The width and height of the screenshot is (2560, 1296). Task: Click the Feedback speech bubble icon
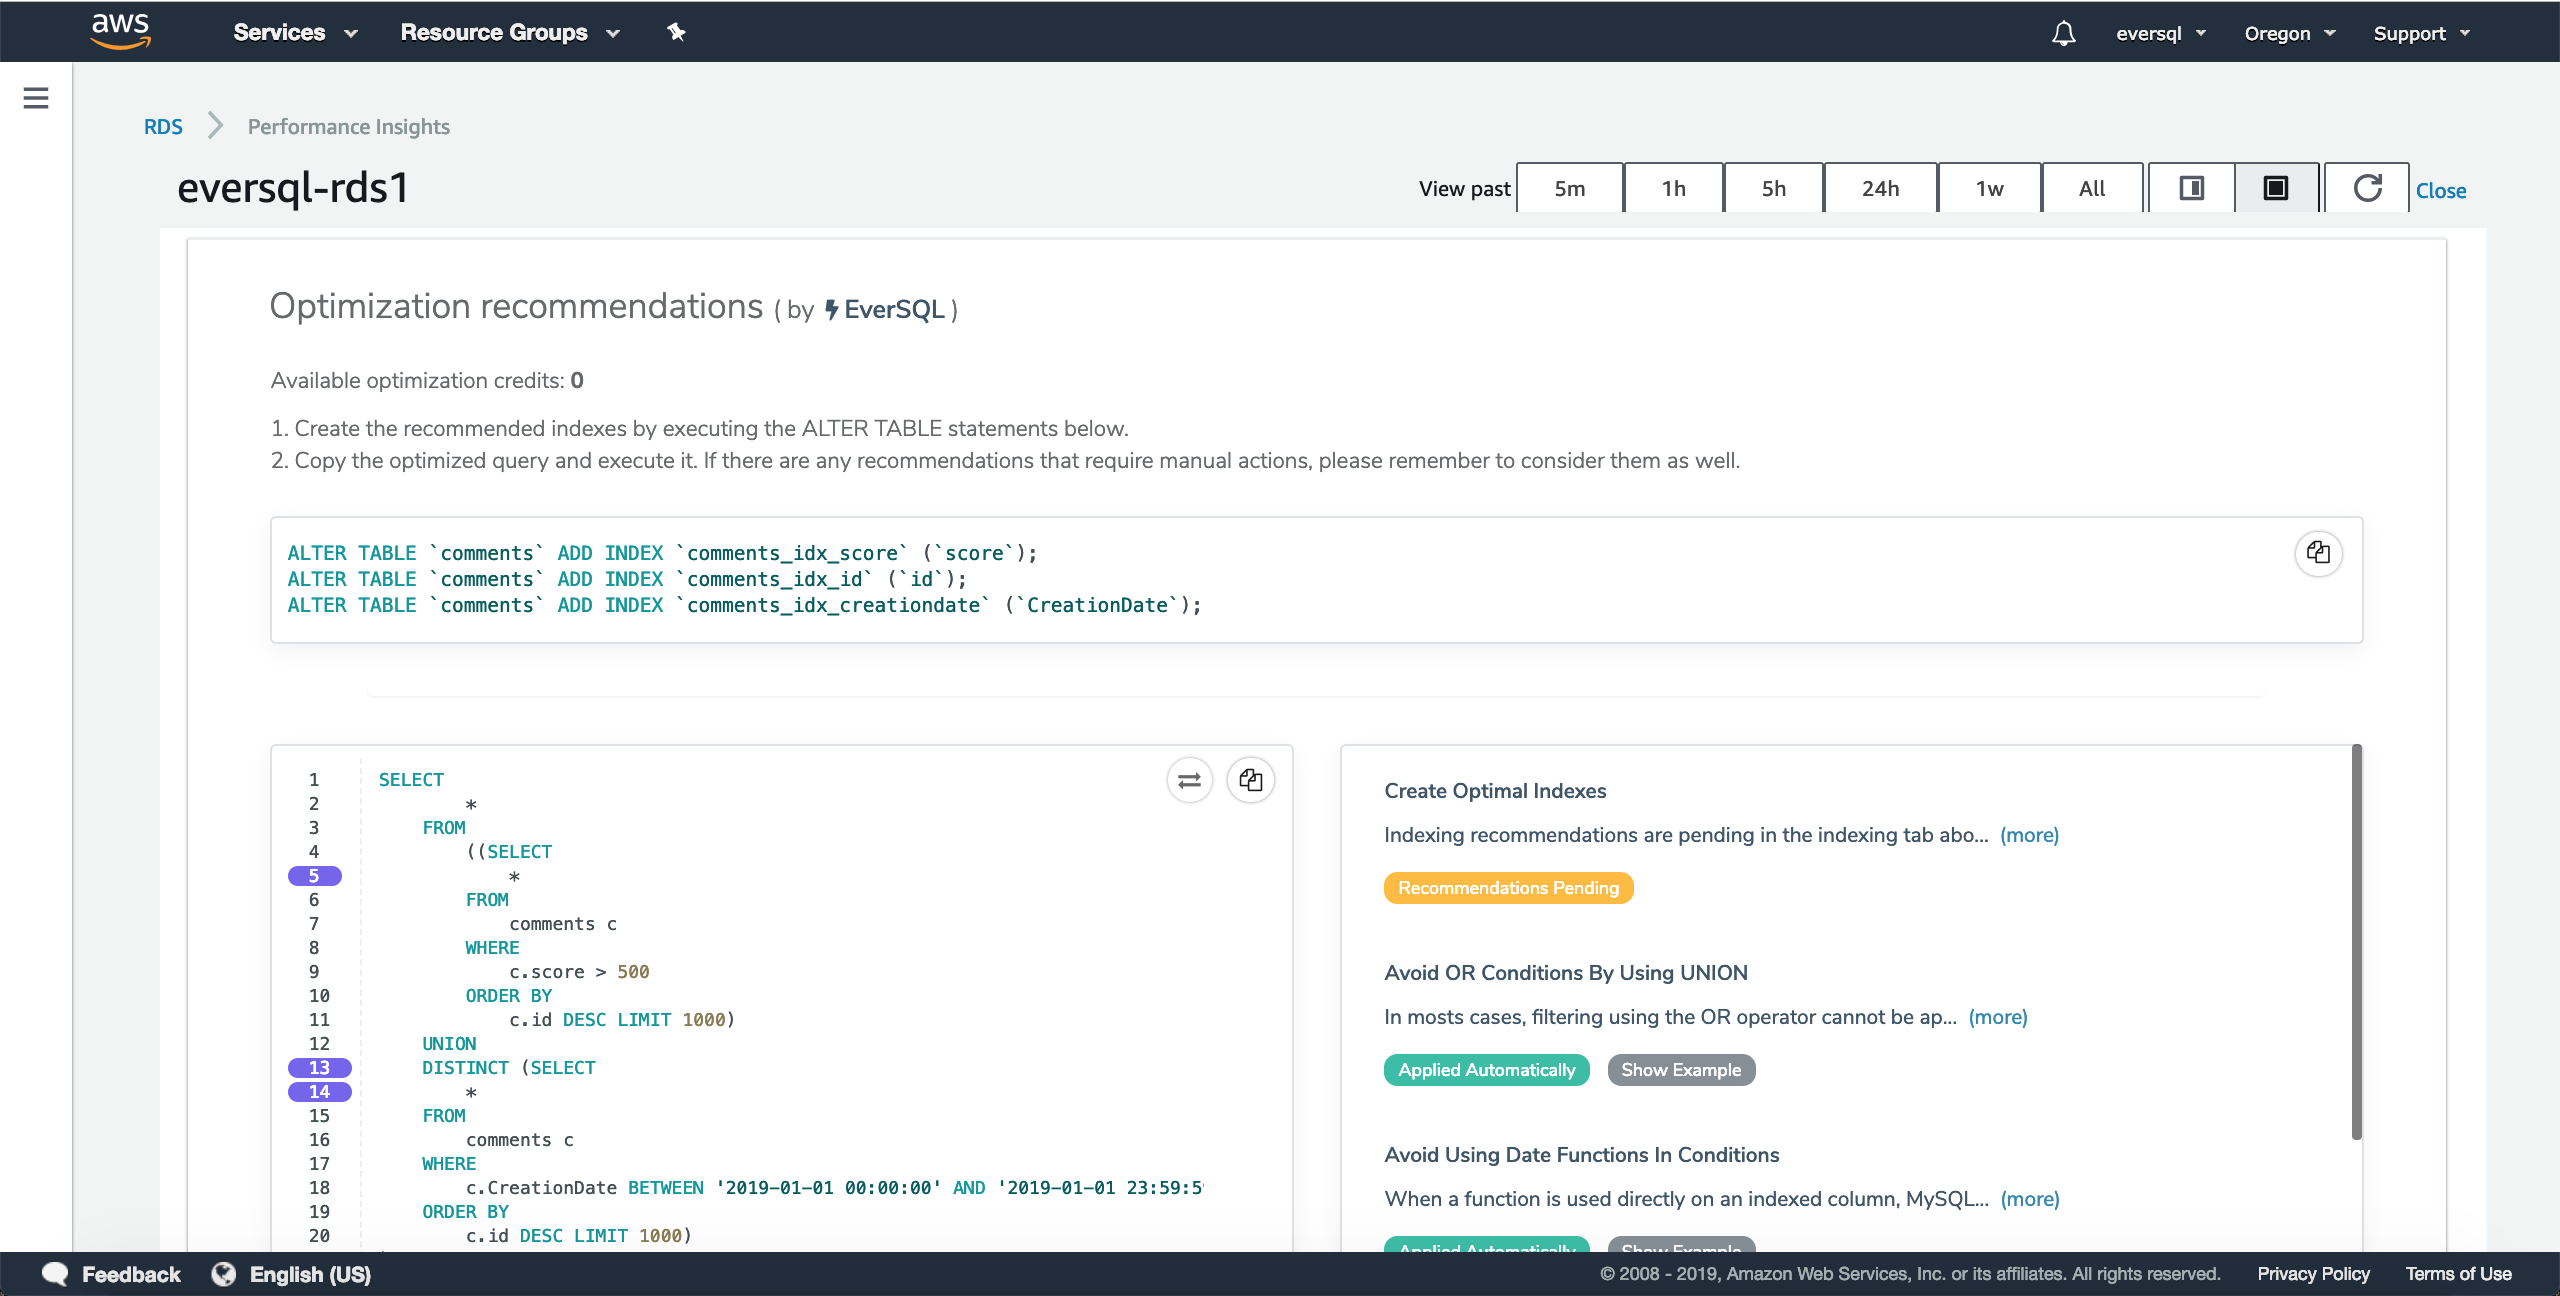click(x=55, y=1274)
